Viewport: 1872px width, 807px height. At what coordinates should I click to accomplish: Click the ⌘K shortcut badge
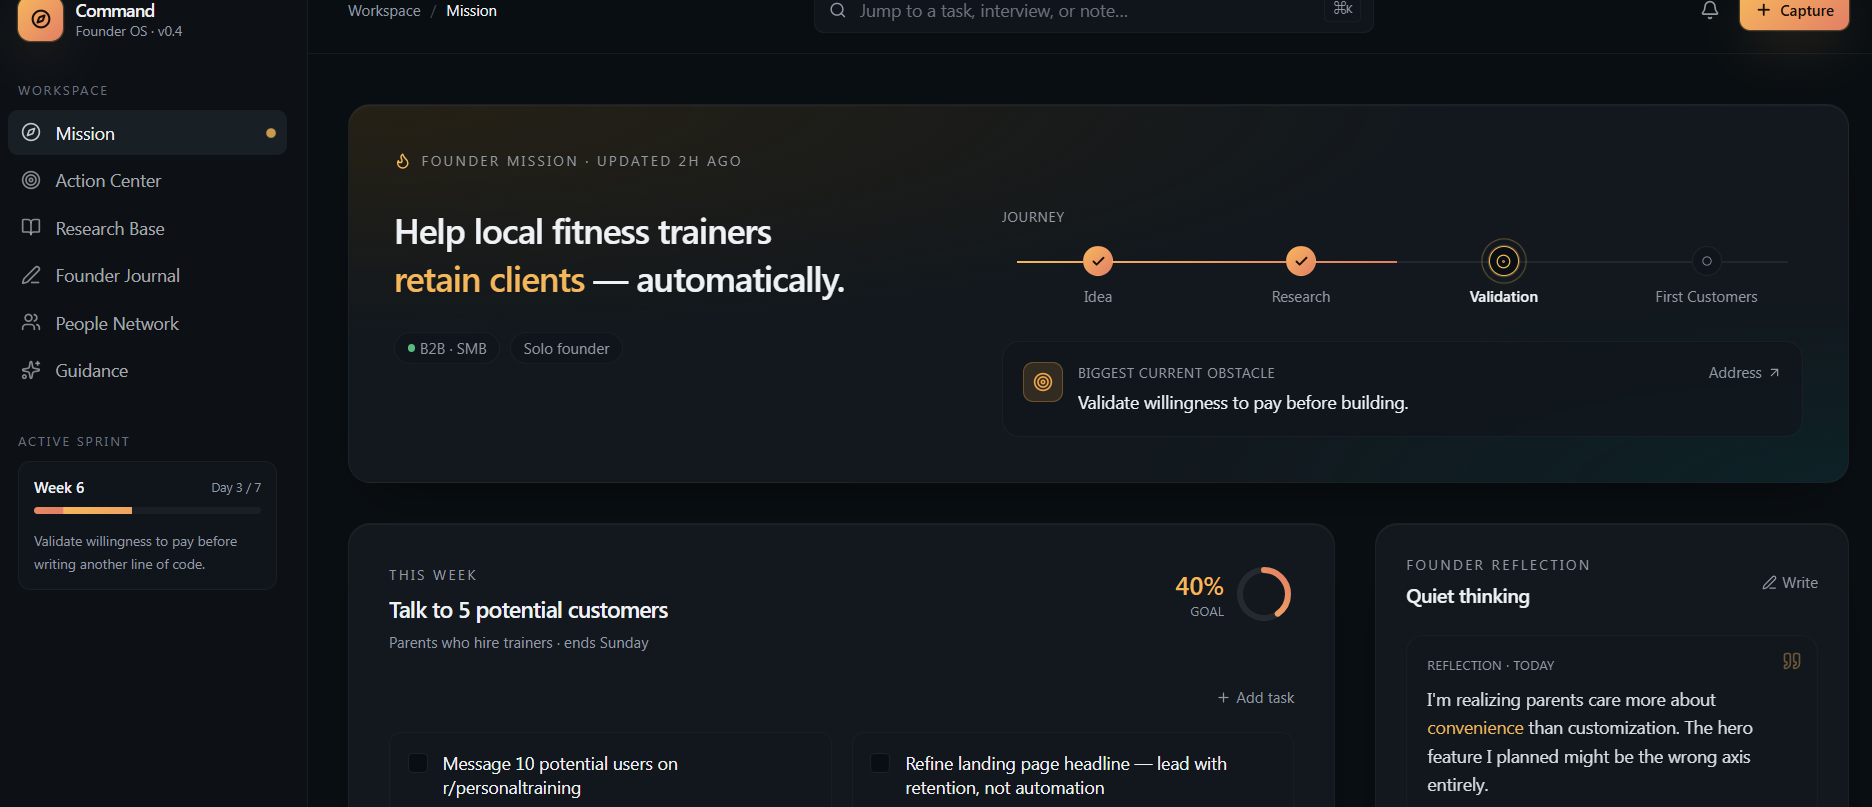[x=1343, y=9]
